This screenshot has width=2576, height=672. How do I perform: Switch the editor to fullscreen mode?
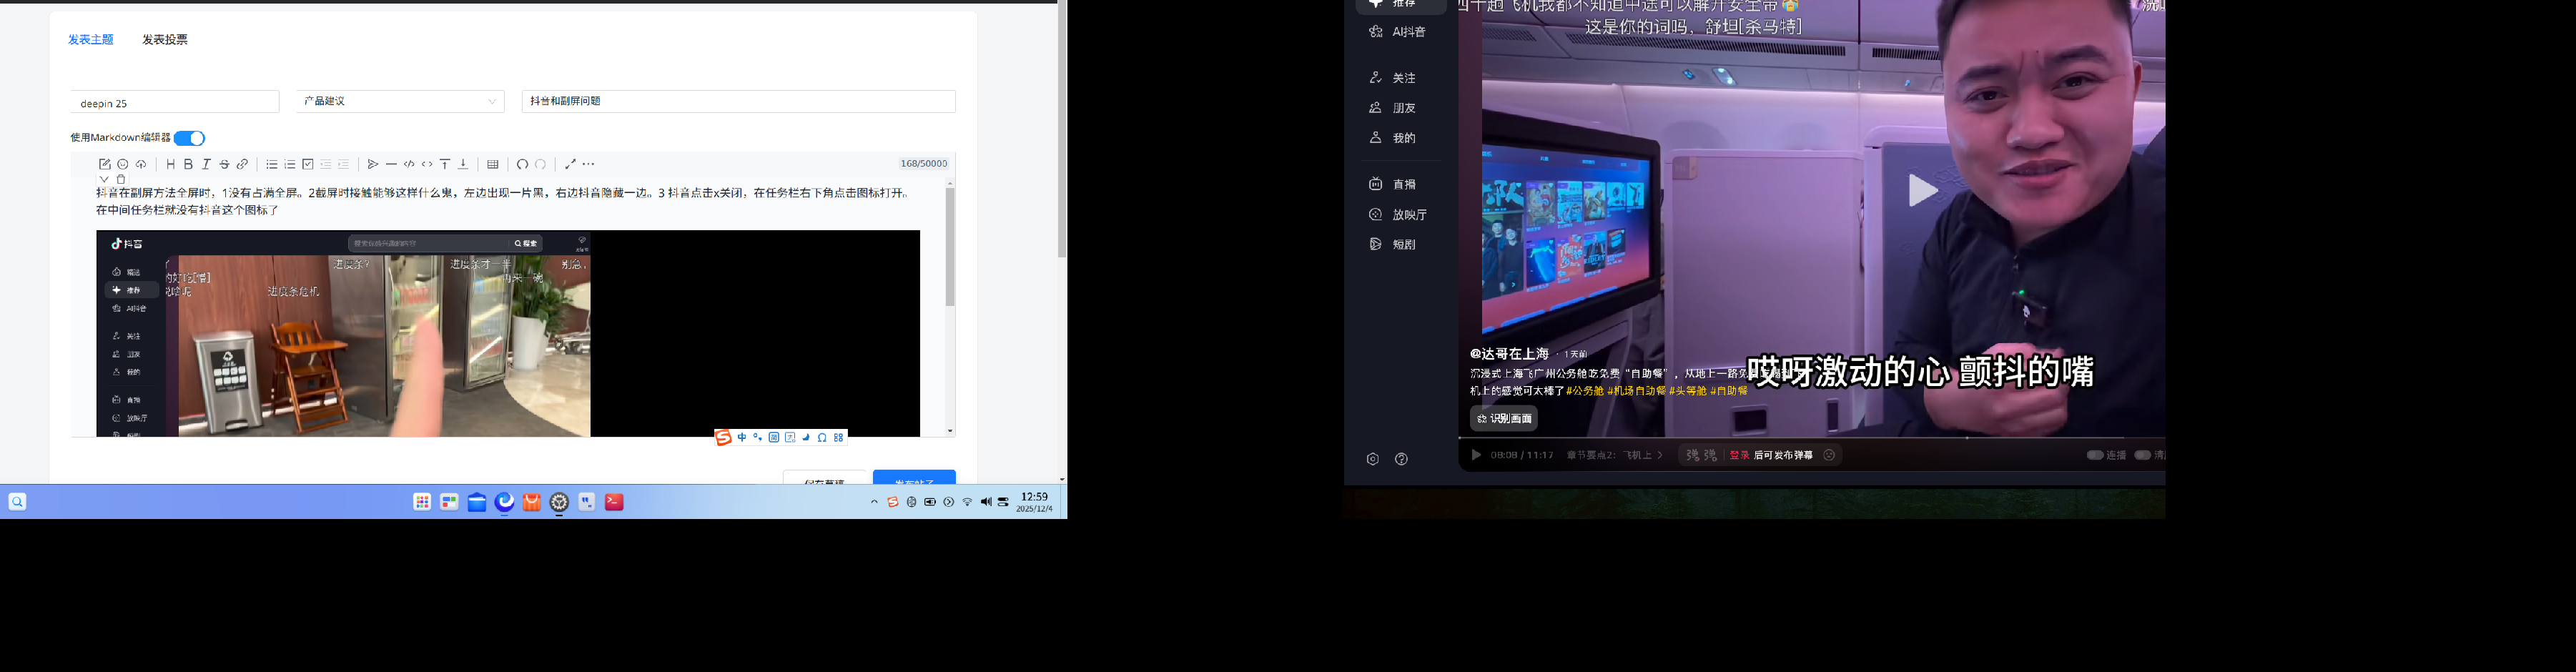[x=570, y=164]
